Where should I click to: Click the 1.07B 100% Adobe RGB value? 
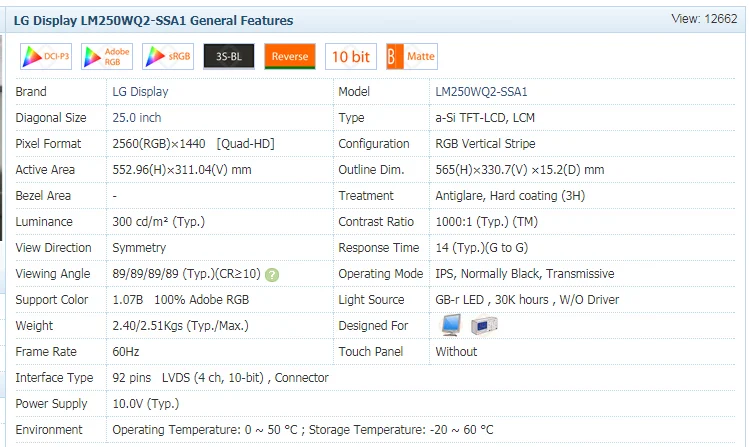click(x=181, y=300)
